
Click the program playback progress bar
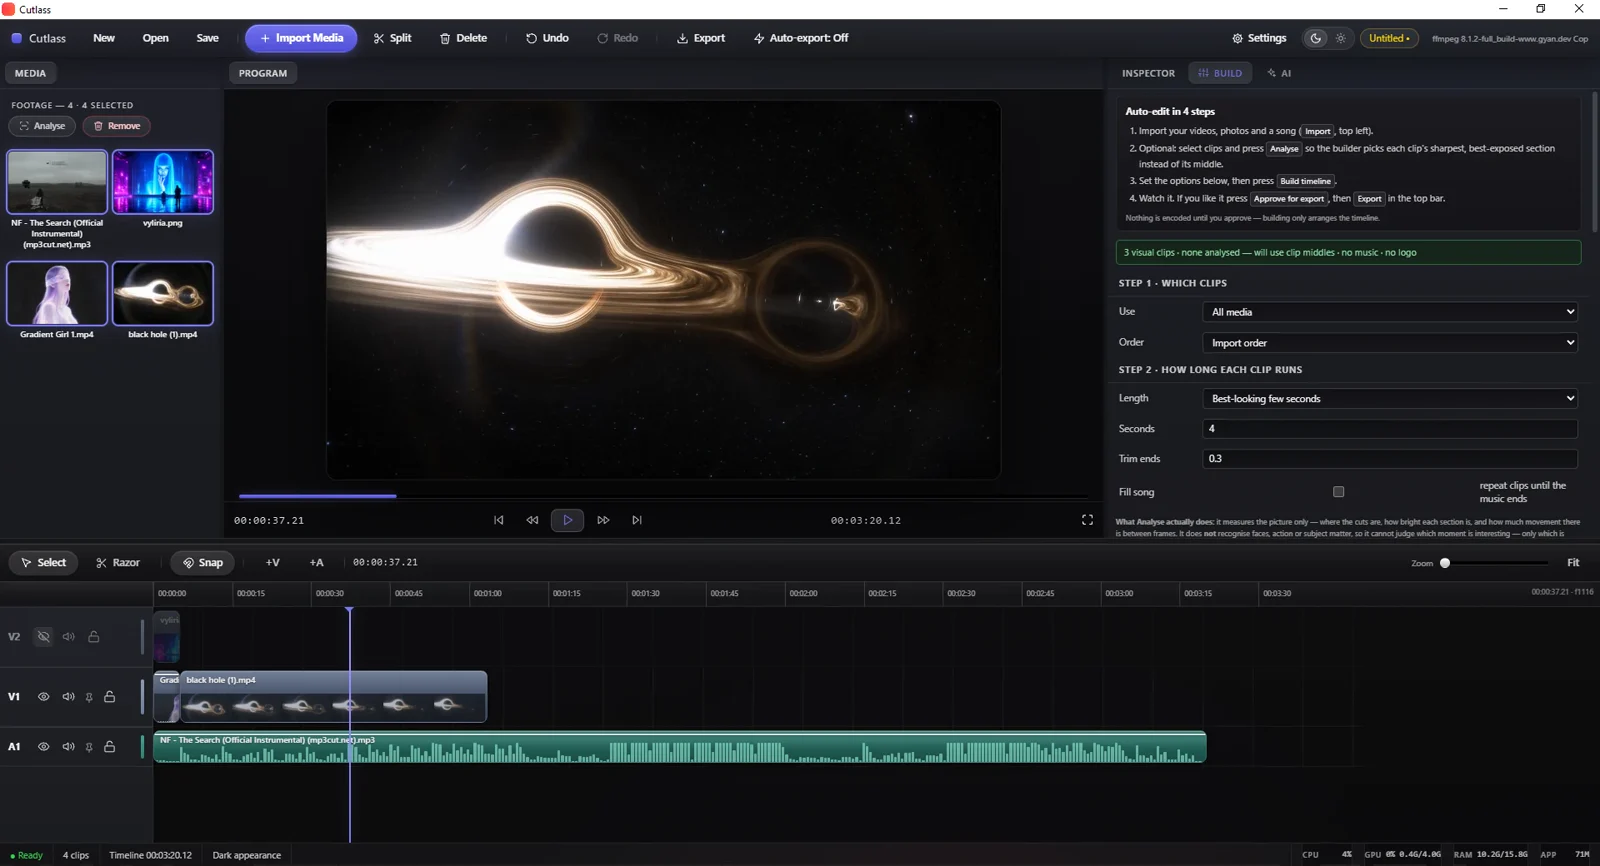click(x=663, y=496)
